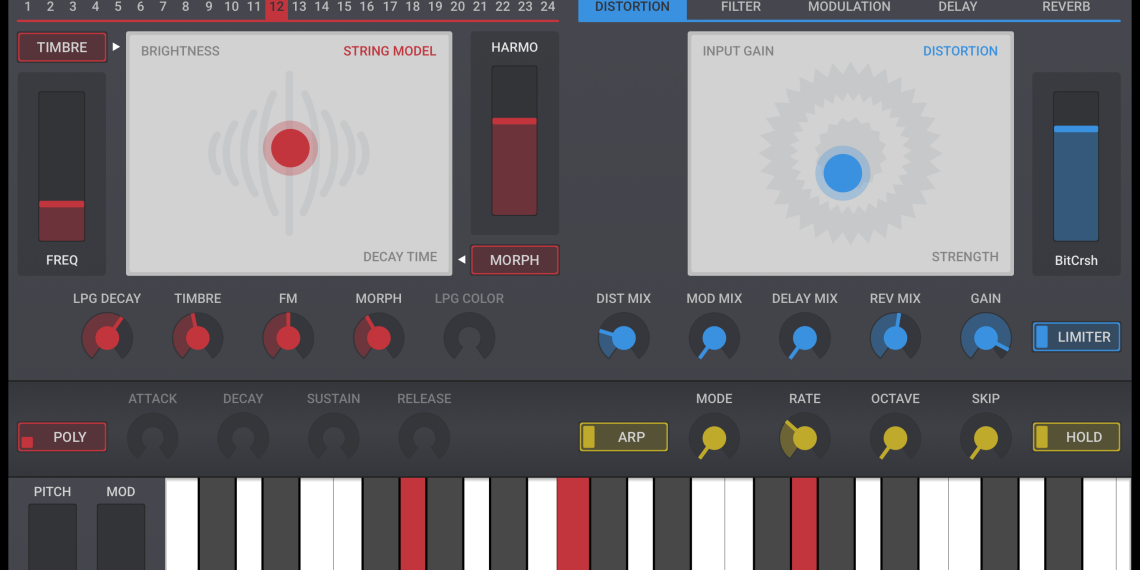
Task: Click the arpeggiator OCTAVE knob
Action: [895, 438]
